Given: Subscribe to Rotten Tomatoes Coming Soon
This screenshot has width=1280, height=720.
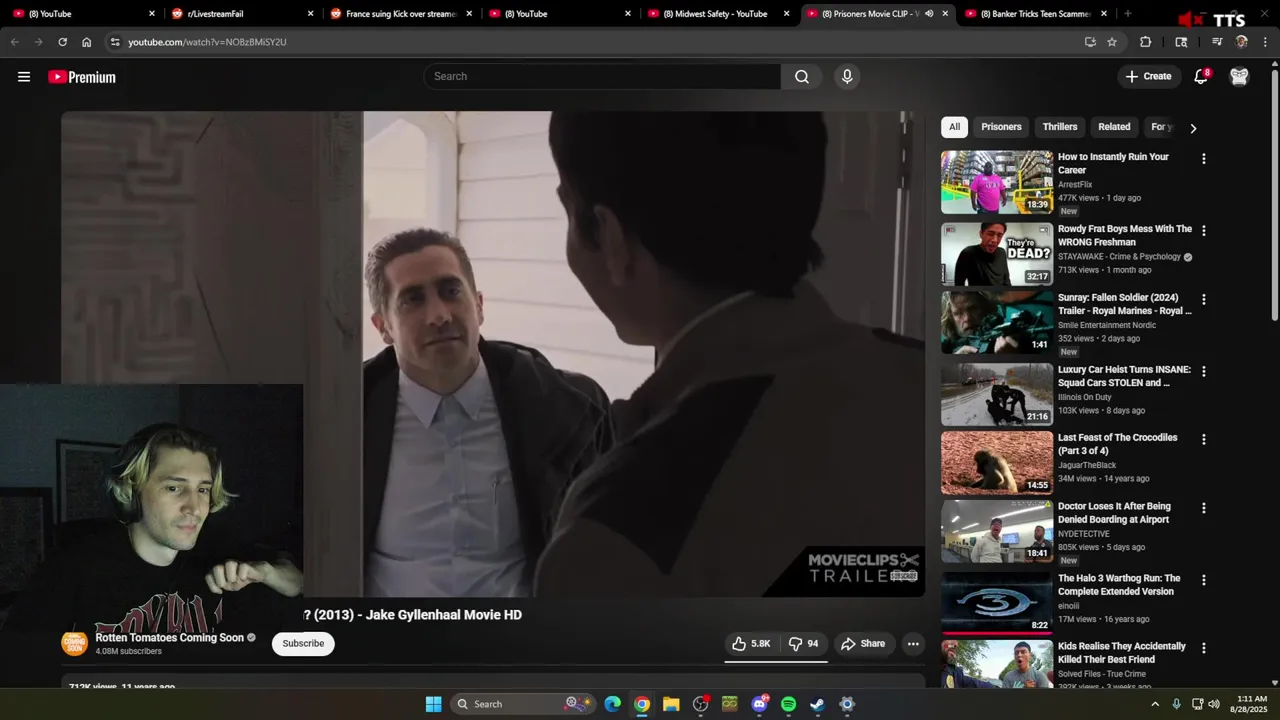Looking at the screenshot, I should point(303,644).
